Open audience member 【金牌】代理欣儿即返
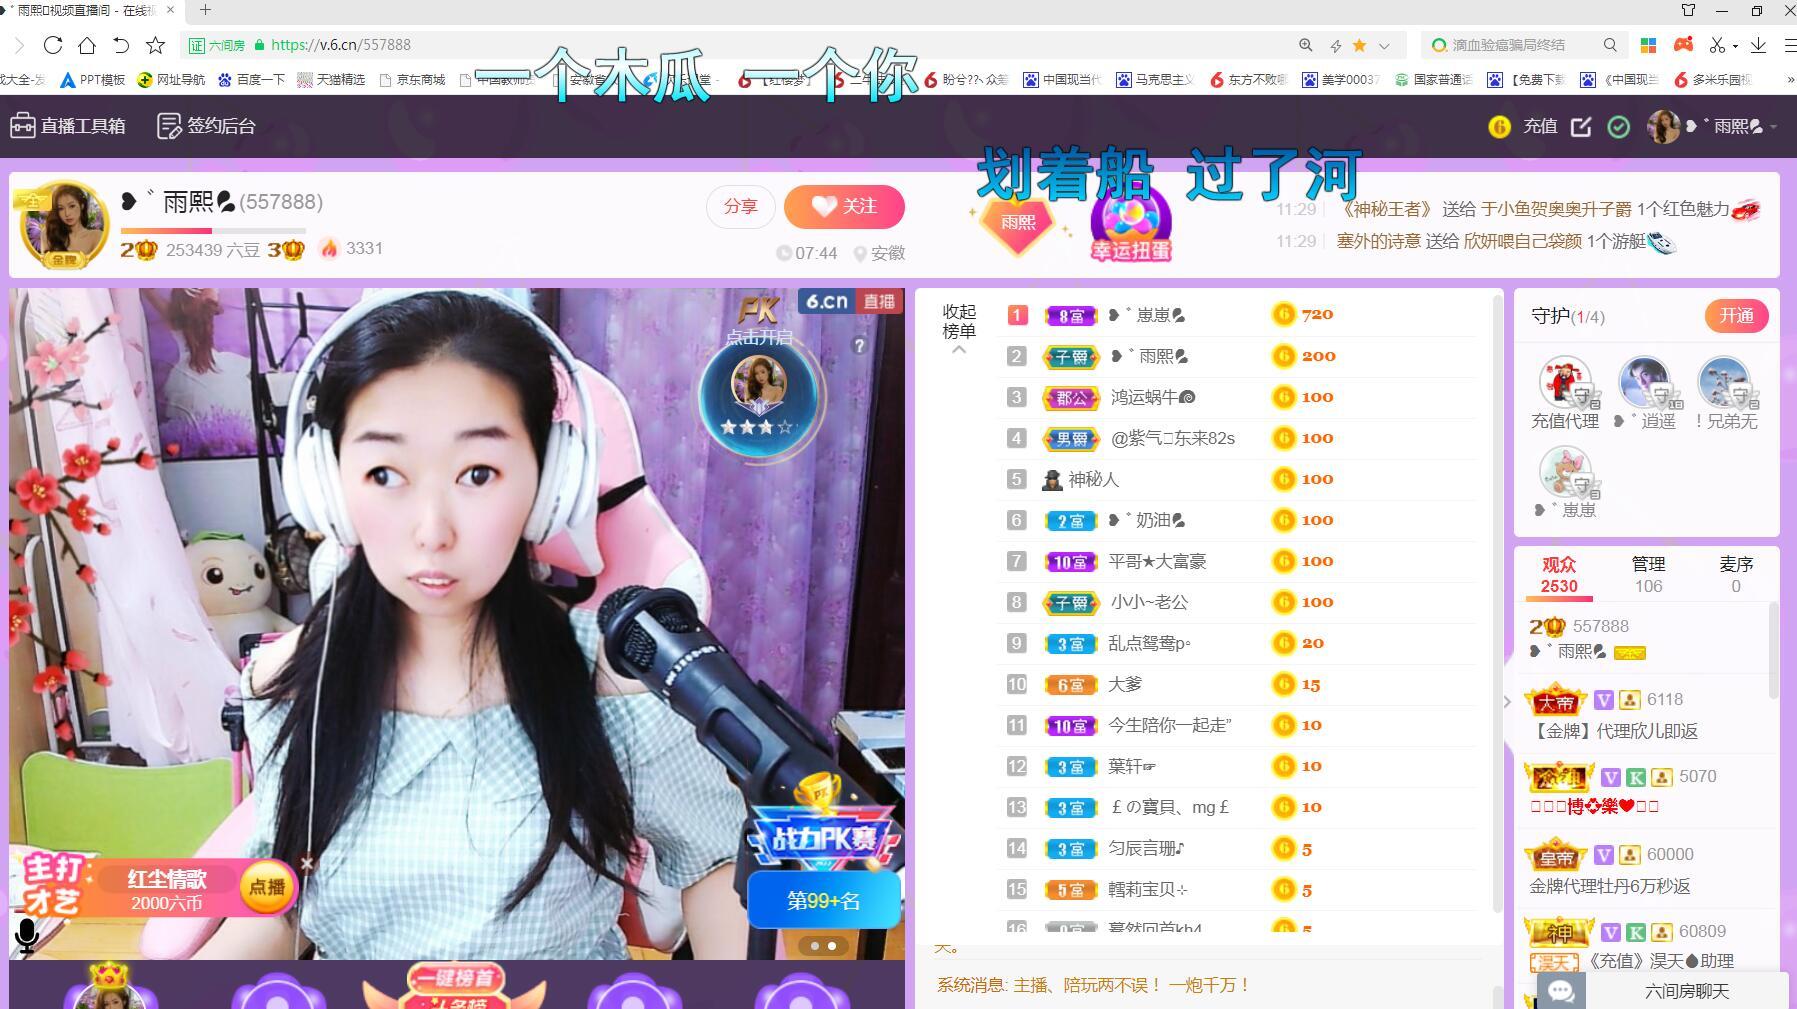This screenshot has height=1009, width=1797. pos(1614,731)
